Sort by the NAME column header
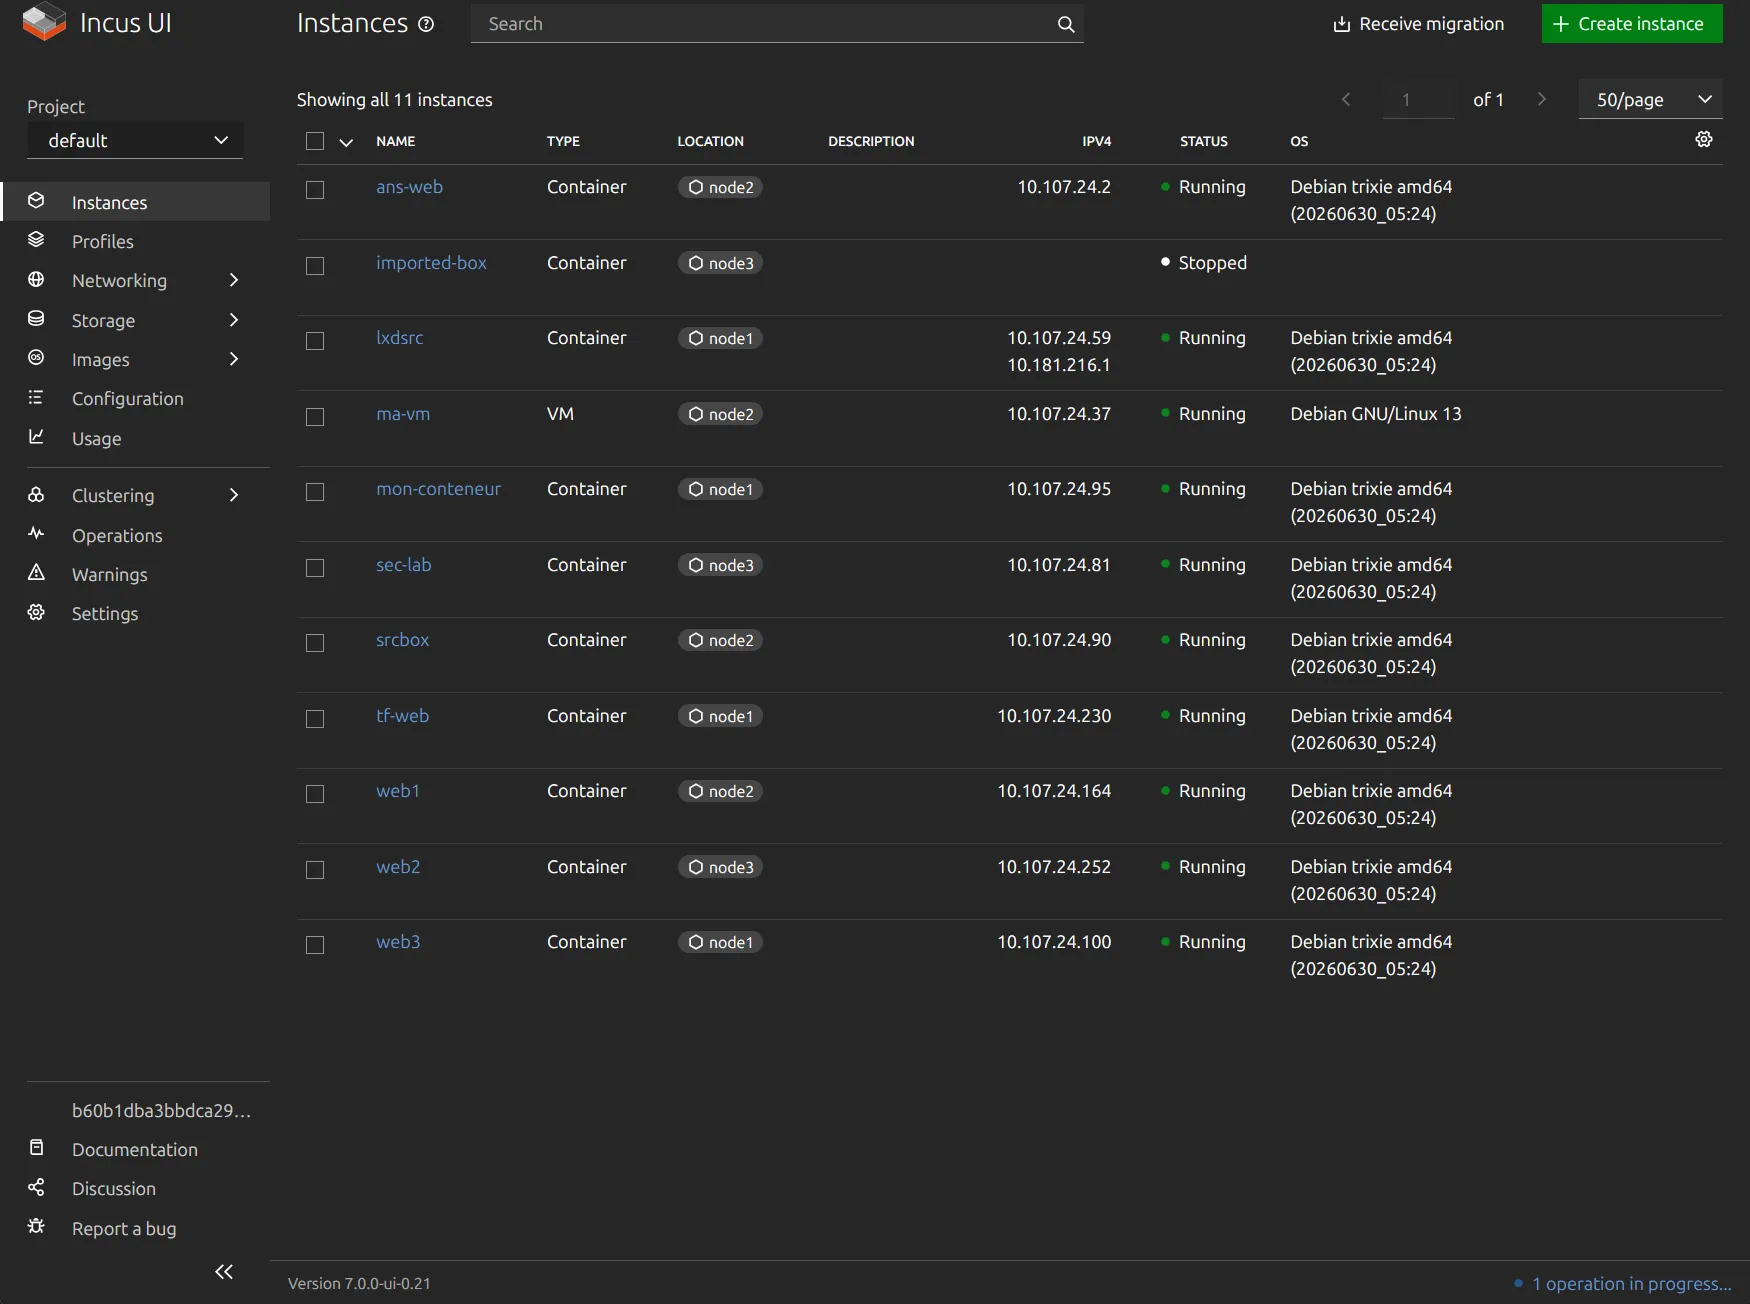 click(x=395, y=141)
